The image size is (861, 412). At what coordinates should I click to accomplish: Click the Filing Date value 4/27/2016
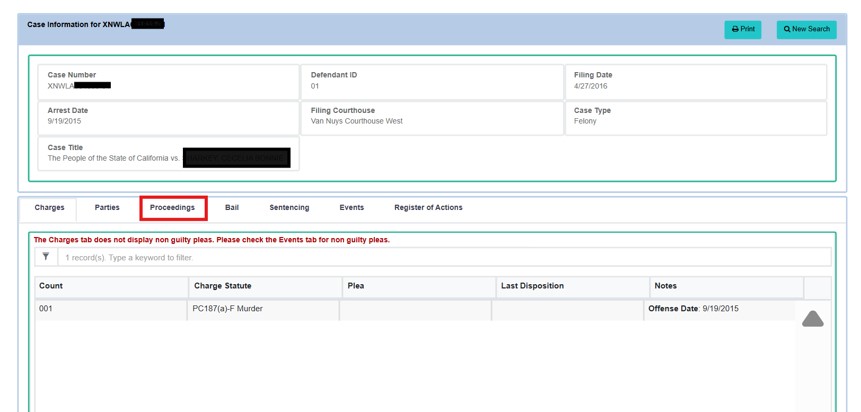(591, 86)
